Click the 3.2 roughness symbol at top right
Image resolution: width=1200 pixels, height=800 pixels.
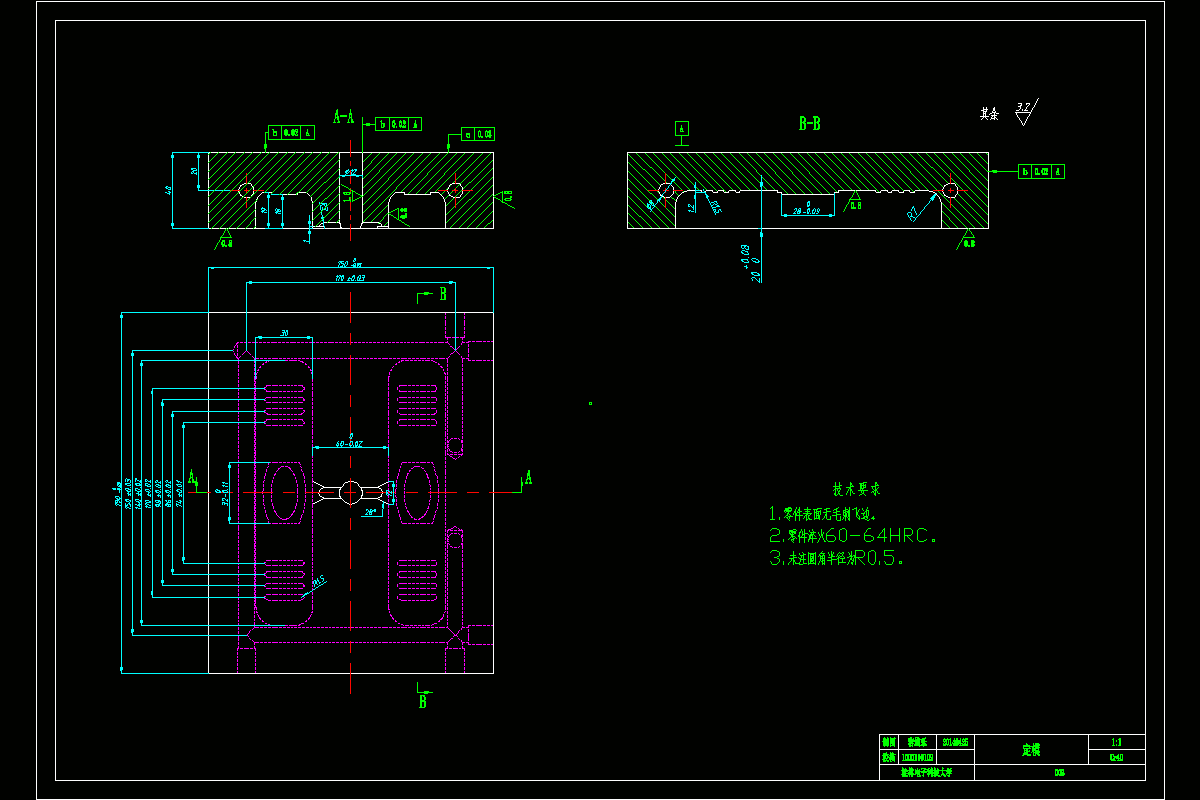1025,111
